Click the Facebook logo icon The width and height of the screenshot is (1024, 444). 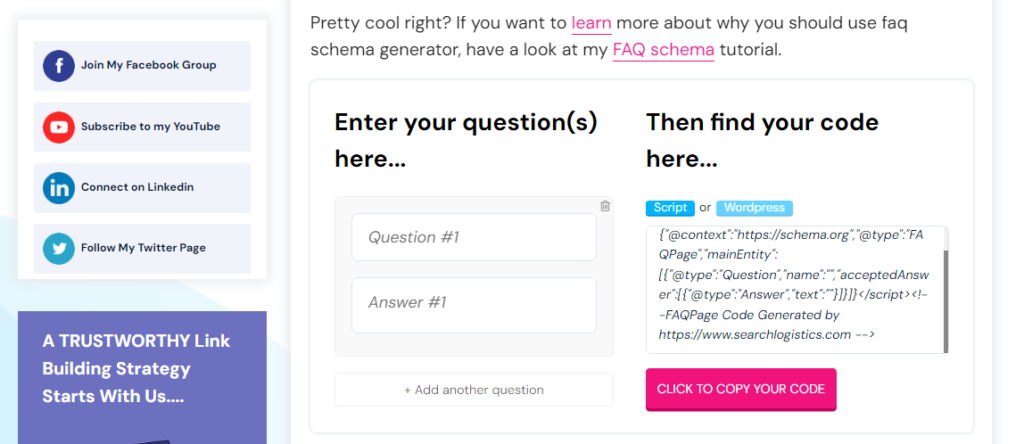click(x=59, y=65)
